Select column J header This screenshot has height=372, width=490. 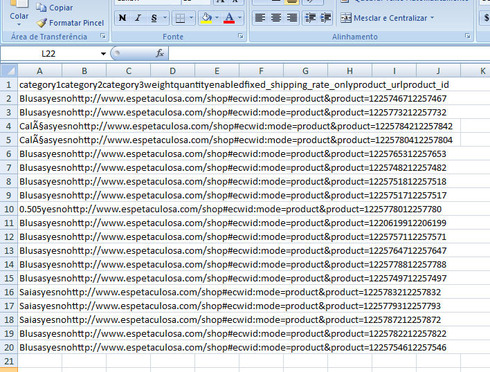(x=438, y=71)
